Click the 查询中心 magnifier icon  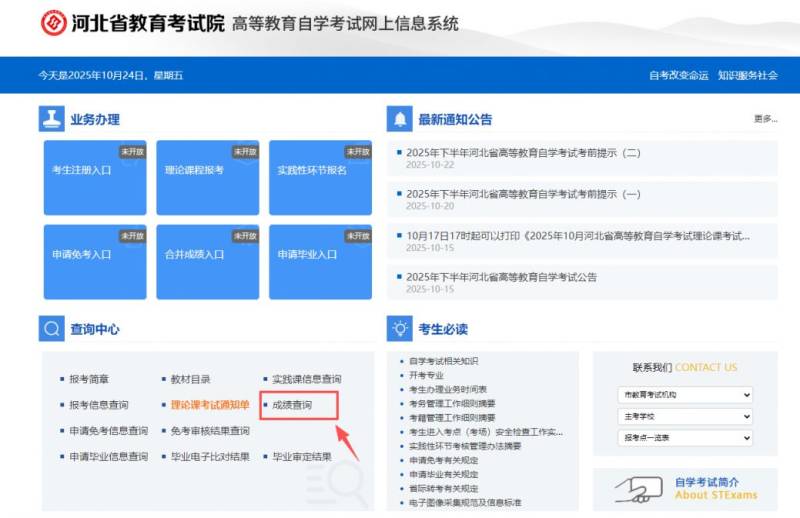coord(51,328)
